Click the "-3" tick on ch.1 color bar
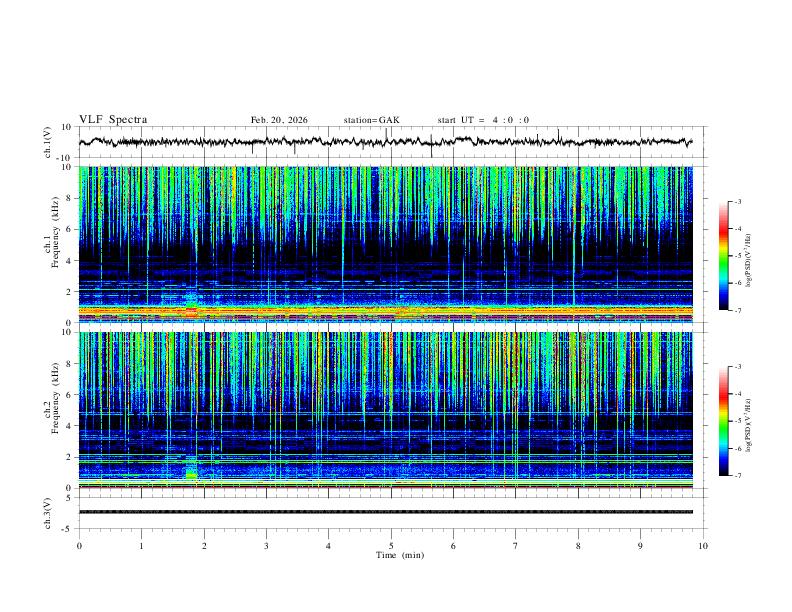 pos(737,201)
